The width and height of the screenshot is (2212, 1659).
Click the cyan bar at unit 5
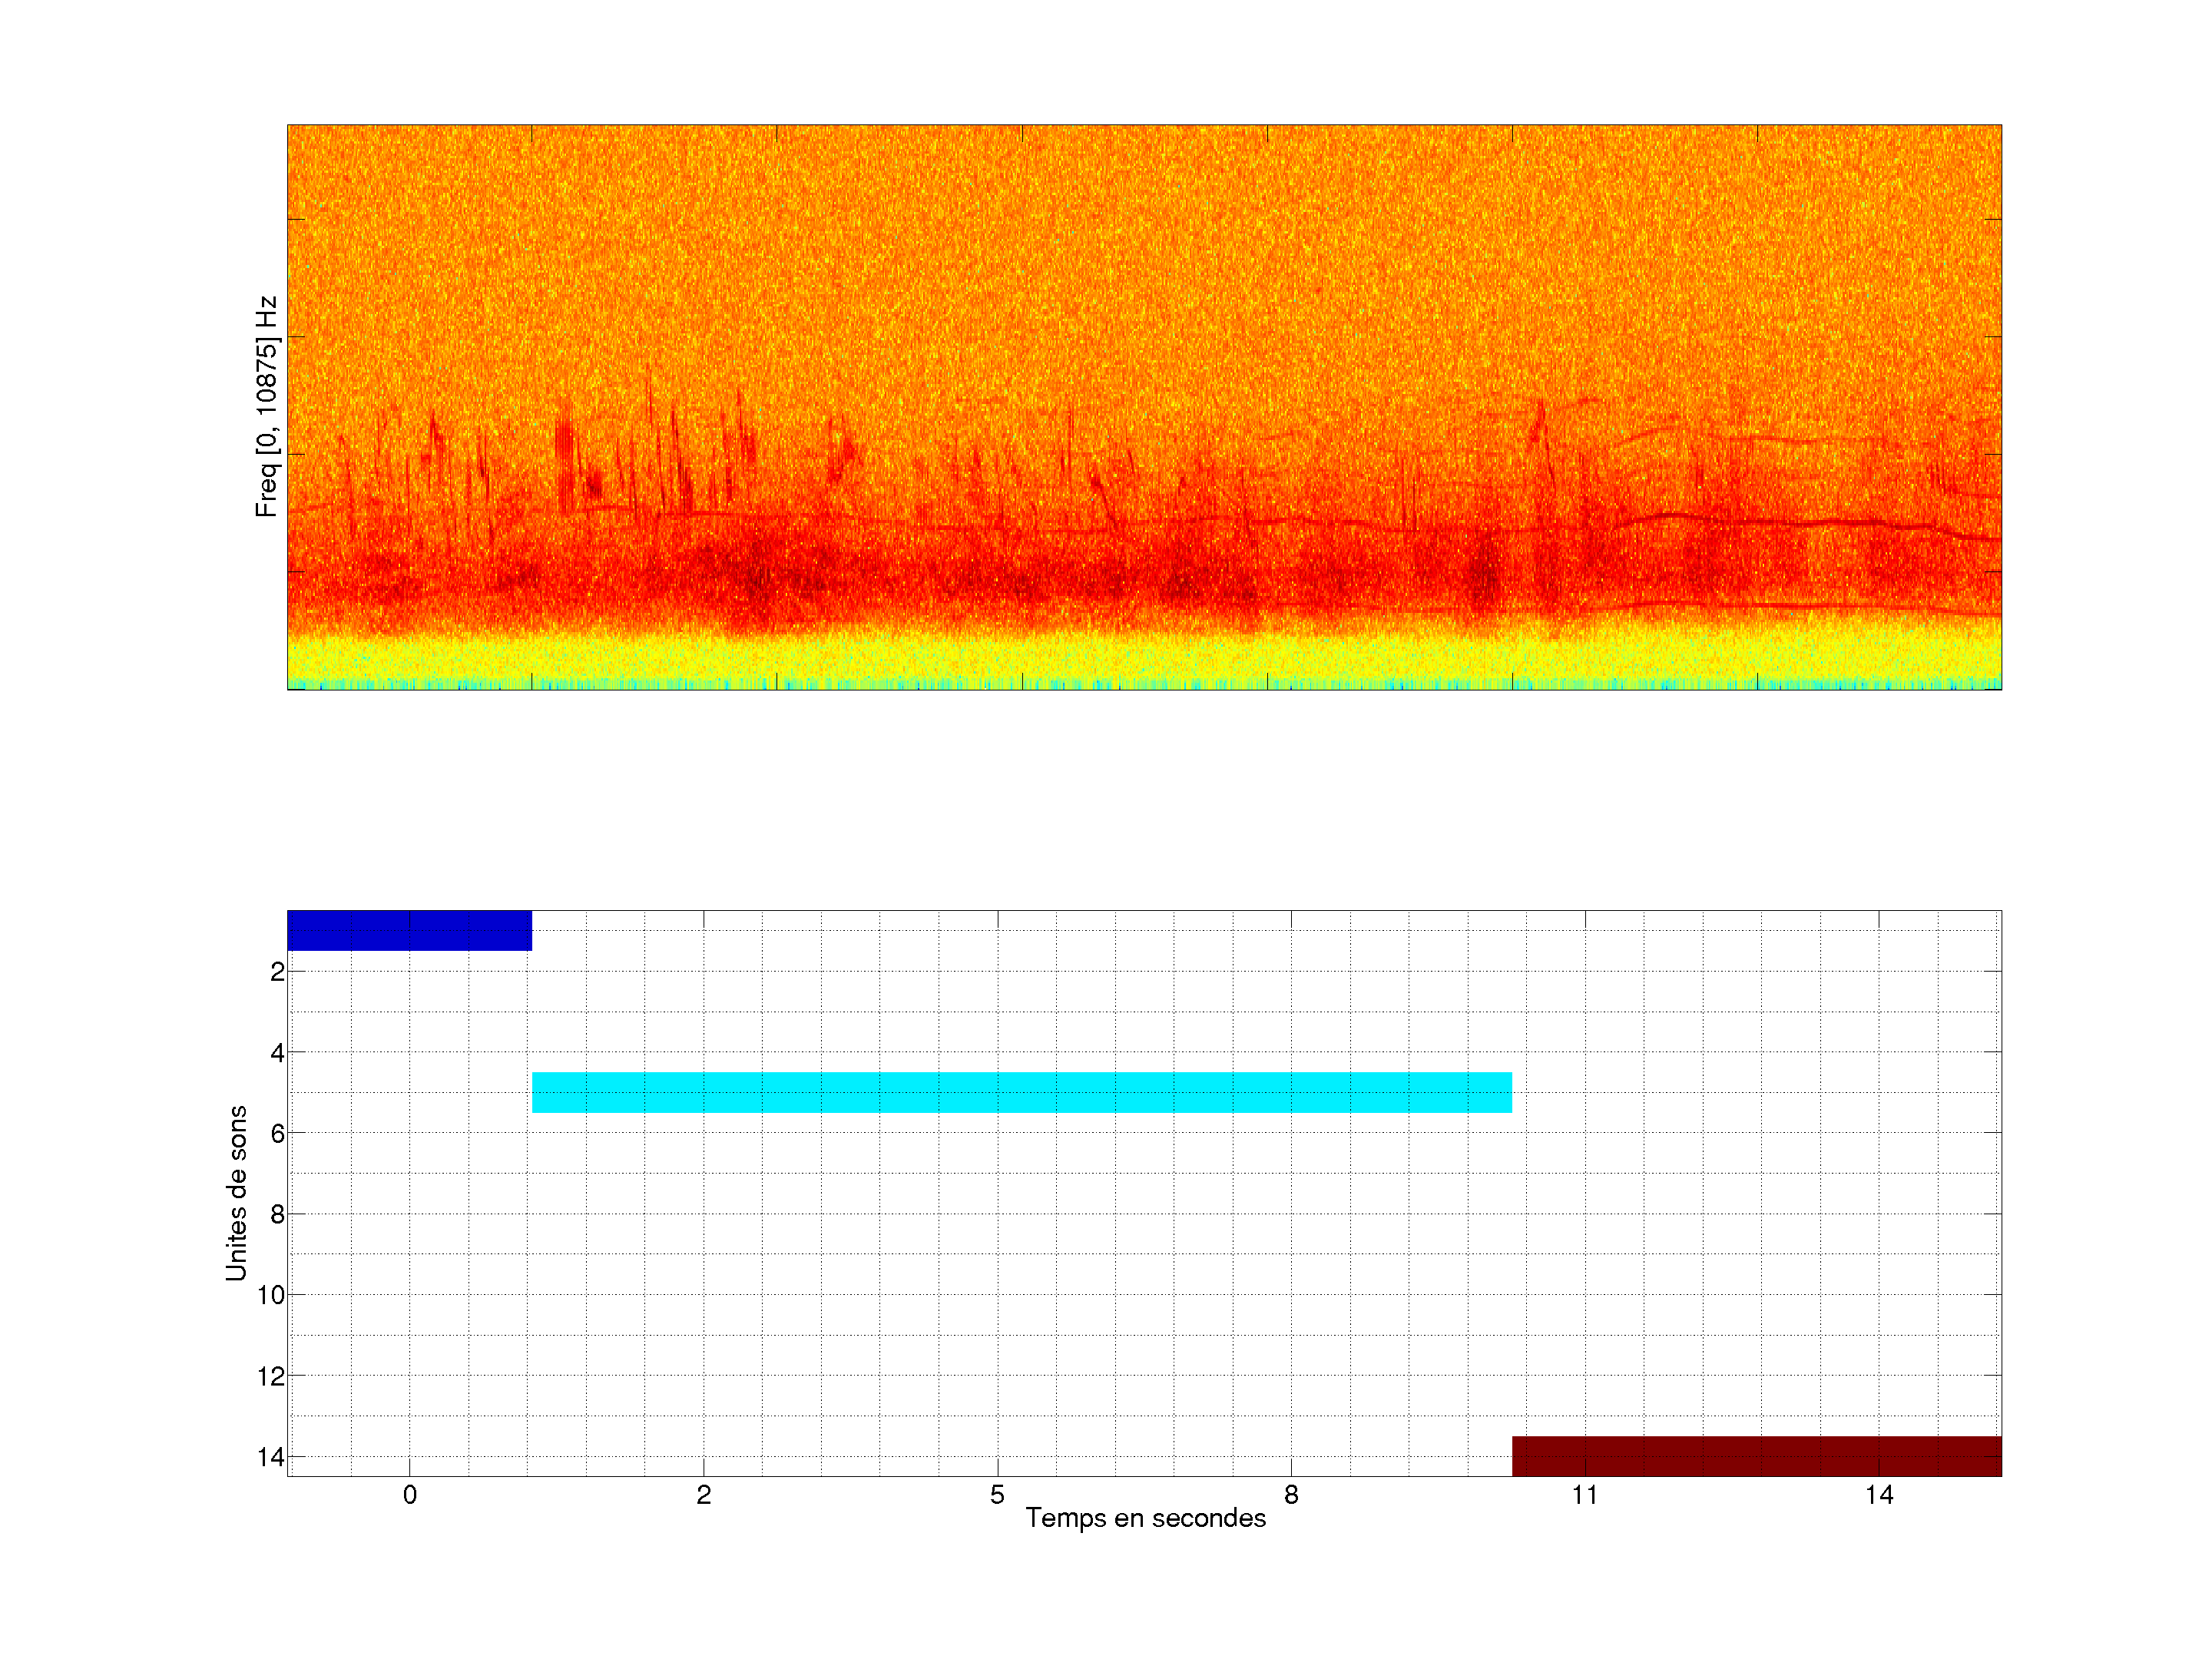click(x=1021, y=1092)
